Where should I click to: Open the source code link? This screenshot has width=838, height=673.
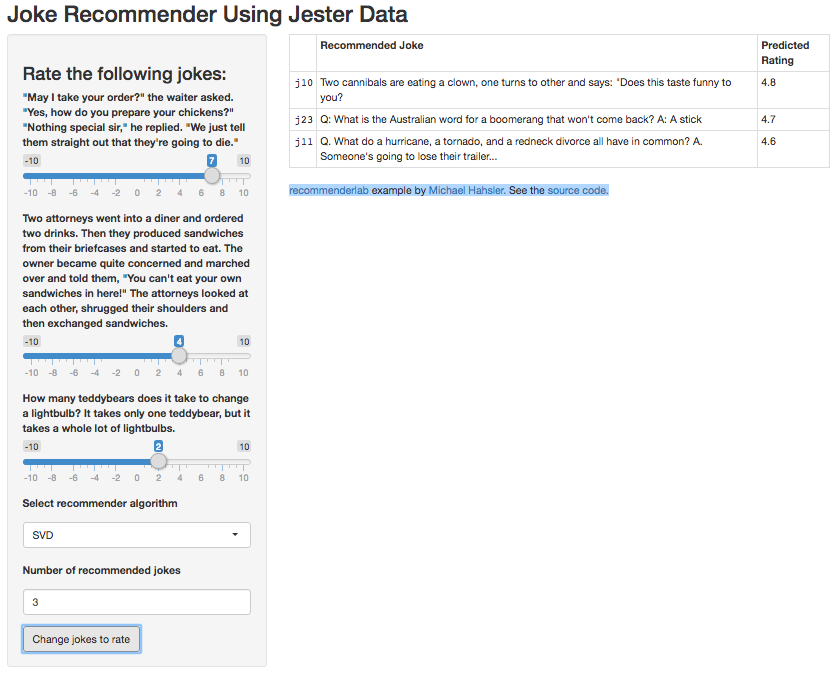coord(577,190)
